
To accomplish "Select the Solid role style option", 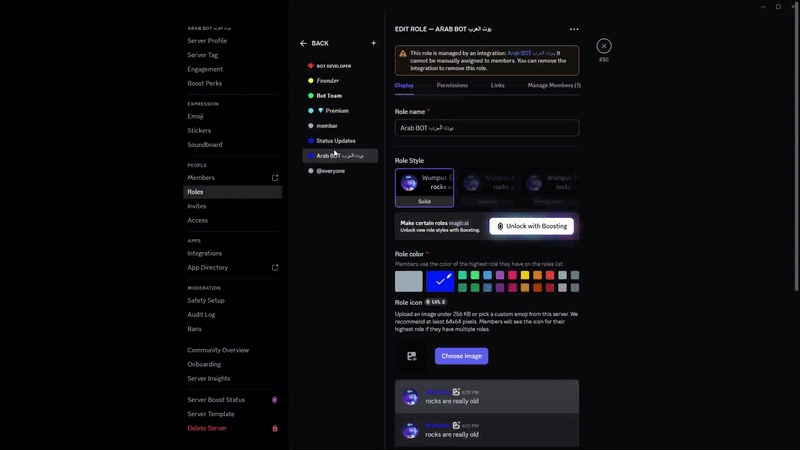I will (x=424, y=188).
